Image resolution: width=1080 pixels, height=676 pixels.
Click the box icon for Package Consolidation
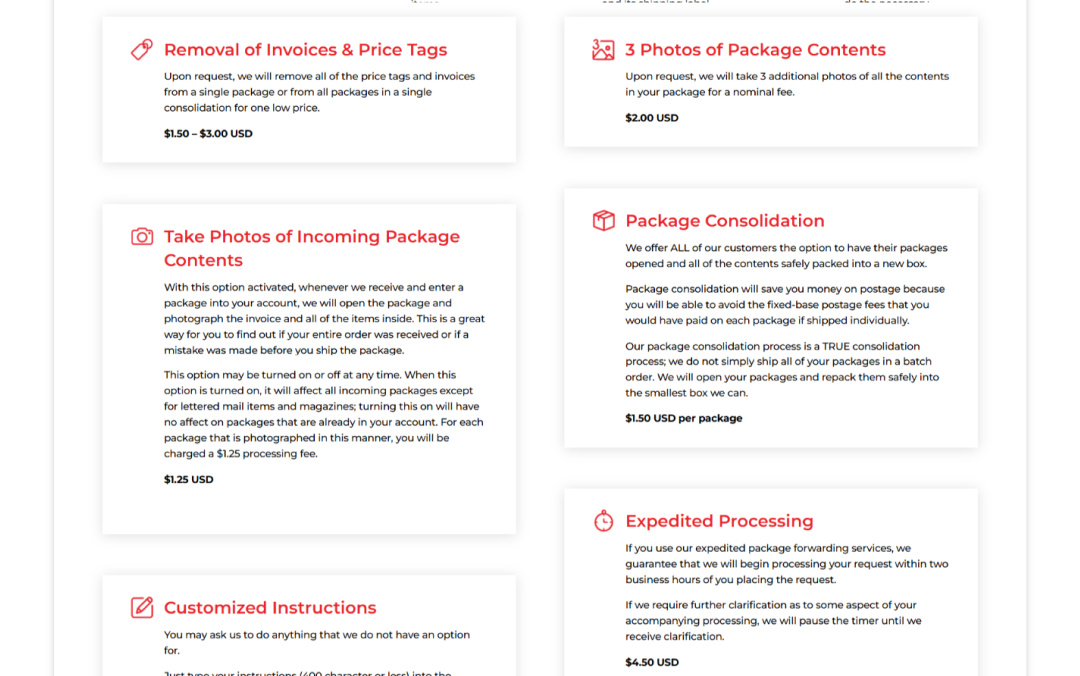coord(603,221)
